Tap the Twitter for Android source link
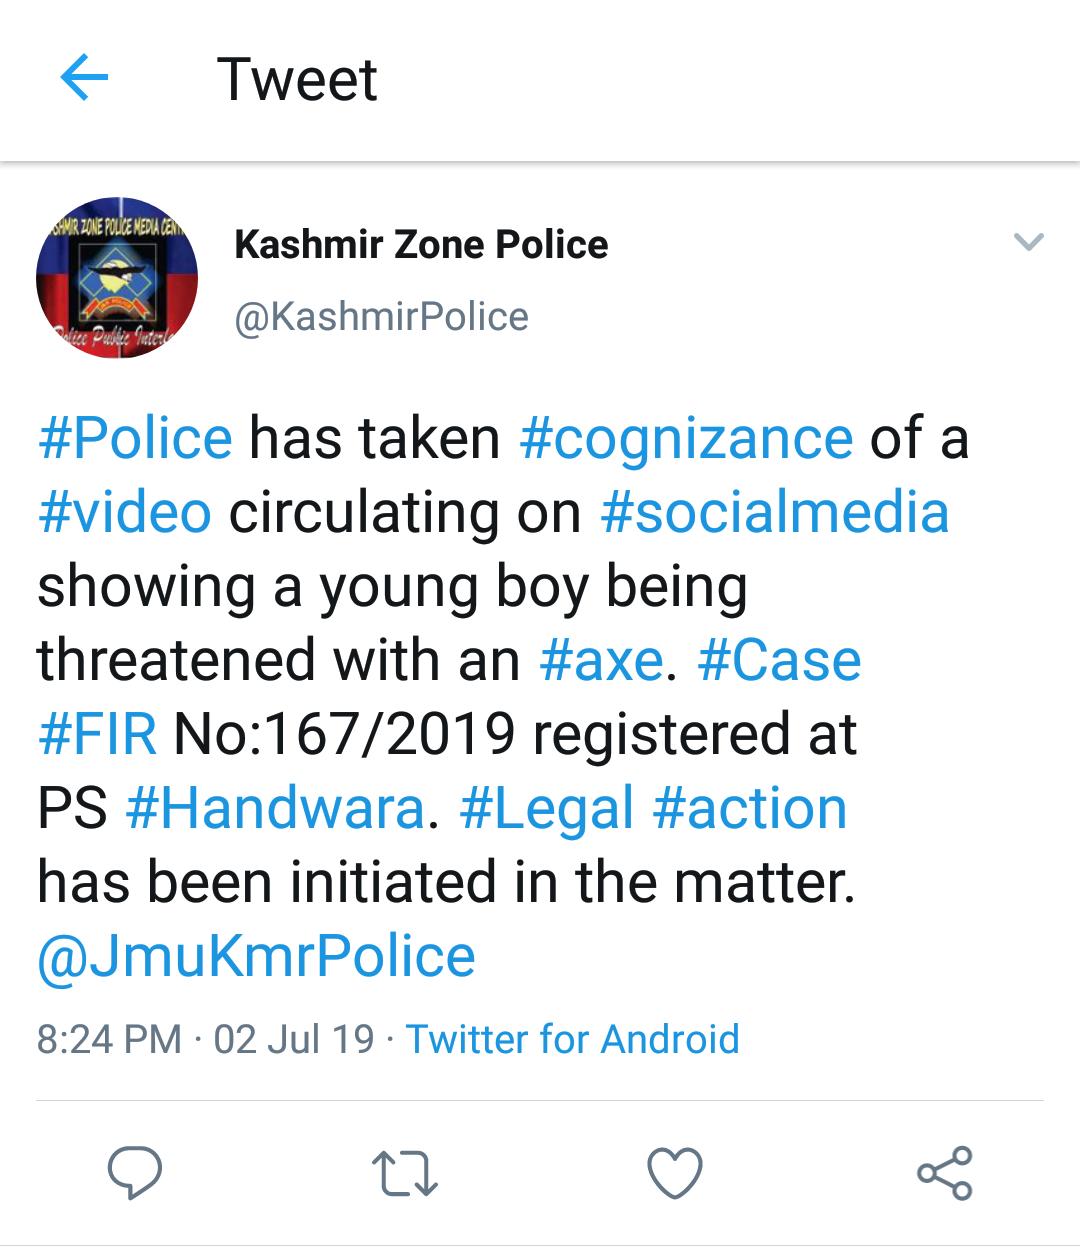This screenshot has width=1080, height=1254. click(x=572, y=1039)
